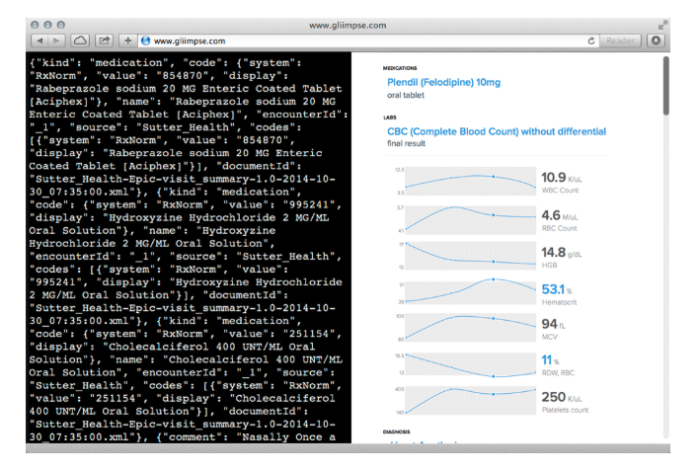Image resolution: width=700 pixels, height=472 pixels.
Task: Select the Platelets count trend chart
Action: 471,400
